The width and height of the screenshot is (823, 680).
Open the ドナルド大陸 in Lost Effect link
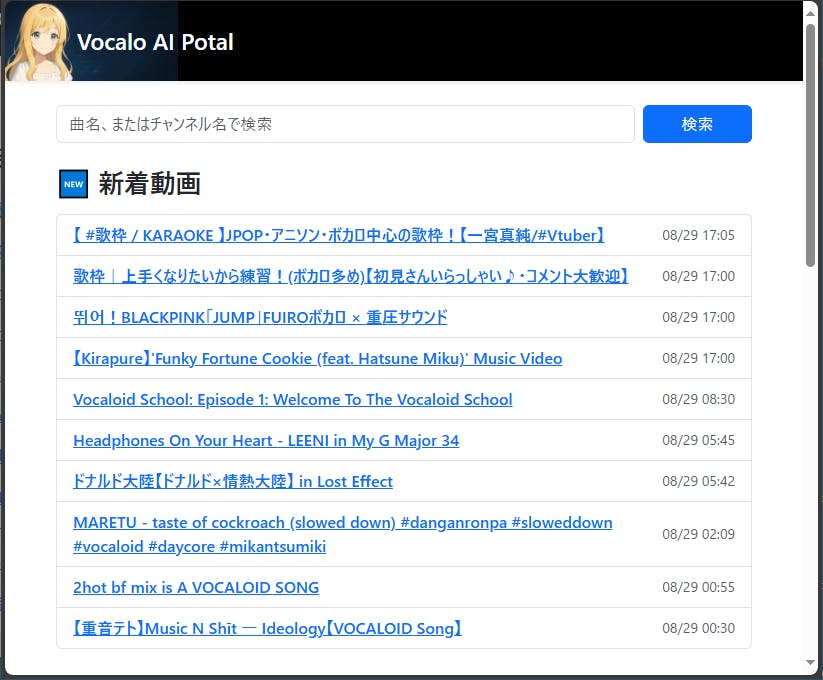tap(233, 481)
